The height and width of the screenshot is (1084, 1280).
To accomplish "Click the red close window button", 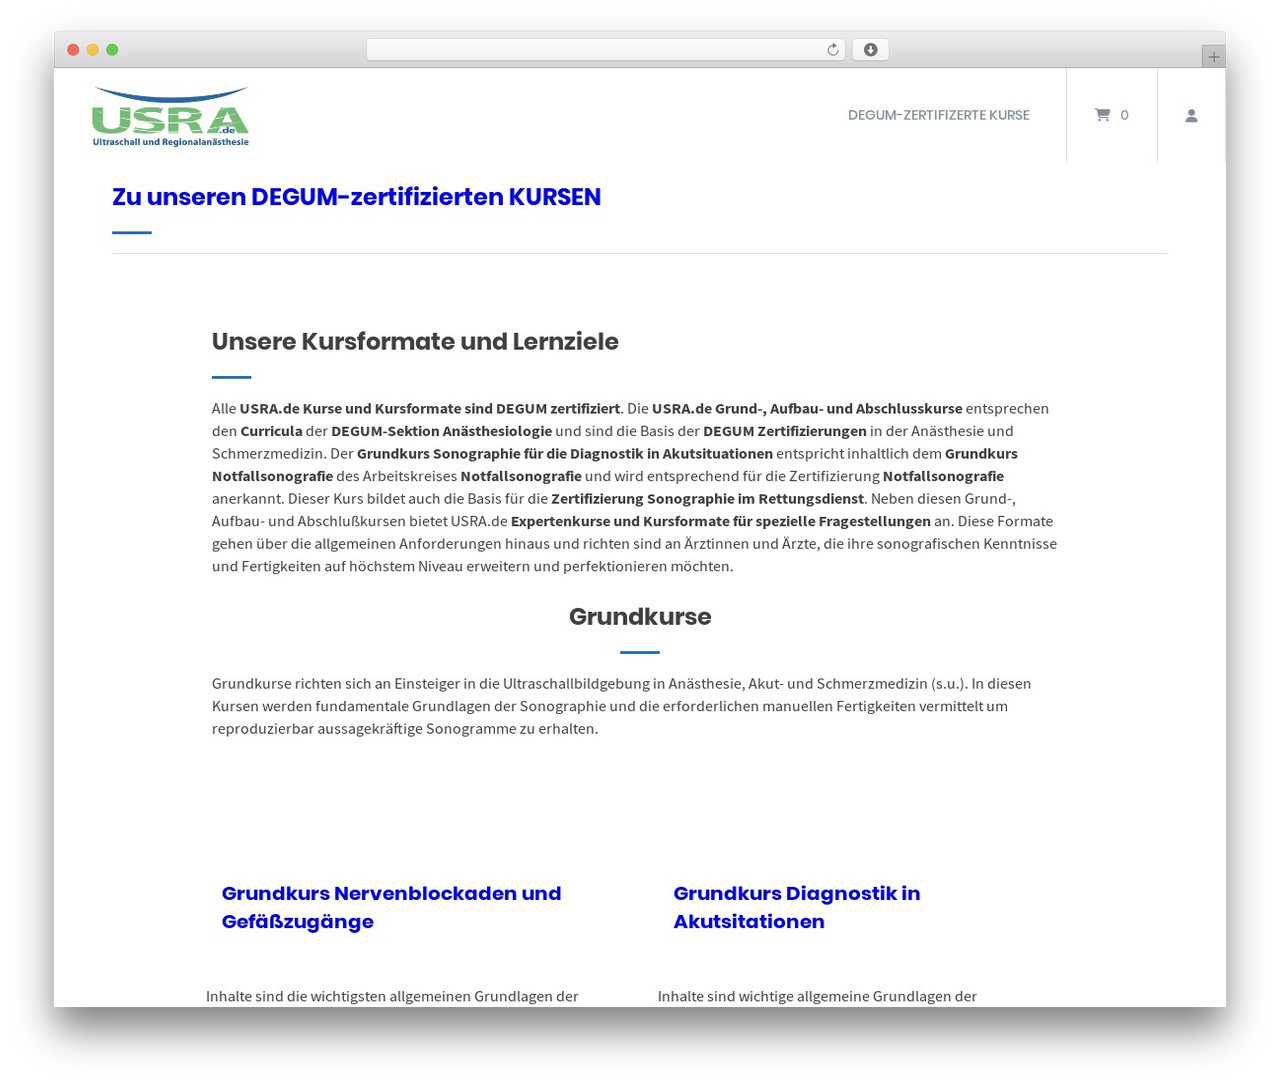I will (x=73, y=50).
